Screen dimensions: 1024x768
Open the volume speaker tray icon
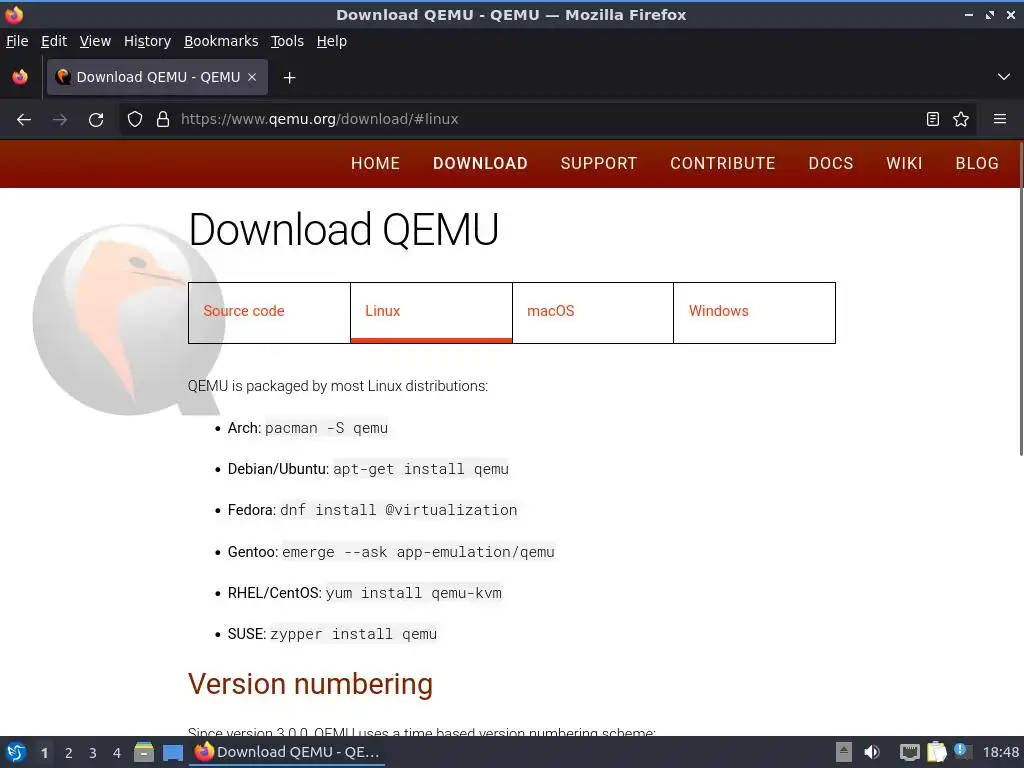click(x=872, y=752)
